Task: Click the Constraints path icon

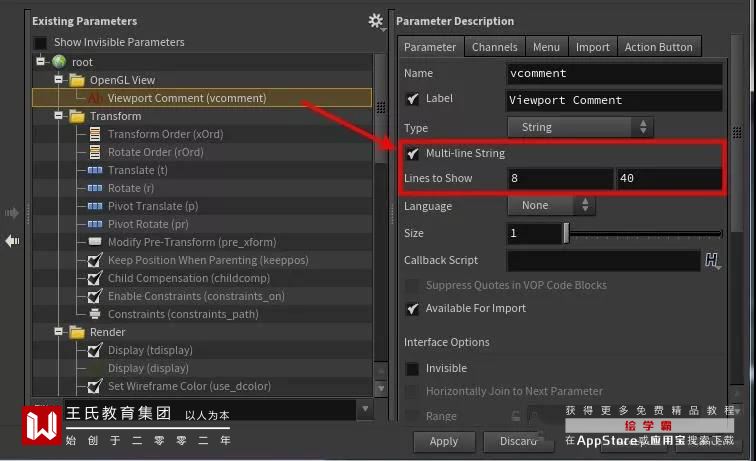Action: click(95, 314)
